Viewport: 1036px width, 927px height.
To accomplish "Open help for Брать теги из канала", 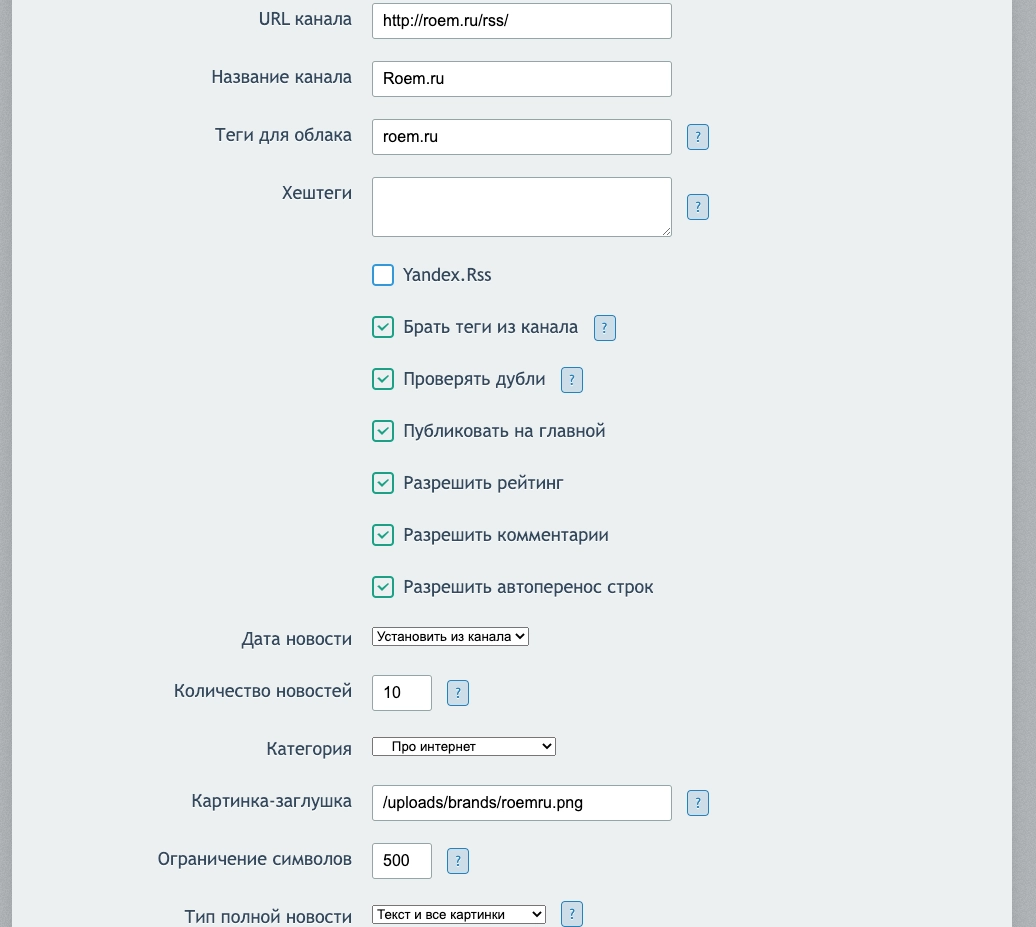I will coord(605,328).
